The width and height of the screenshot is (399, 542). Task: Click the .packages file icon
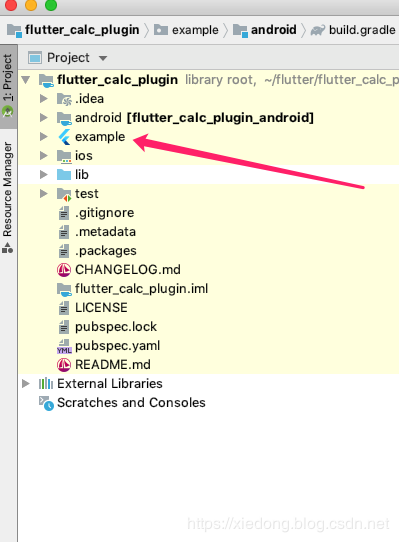[64, 251]
